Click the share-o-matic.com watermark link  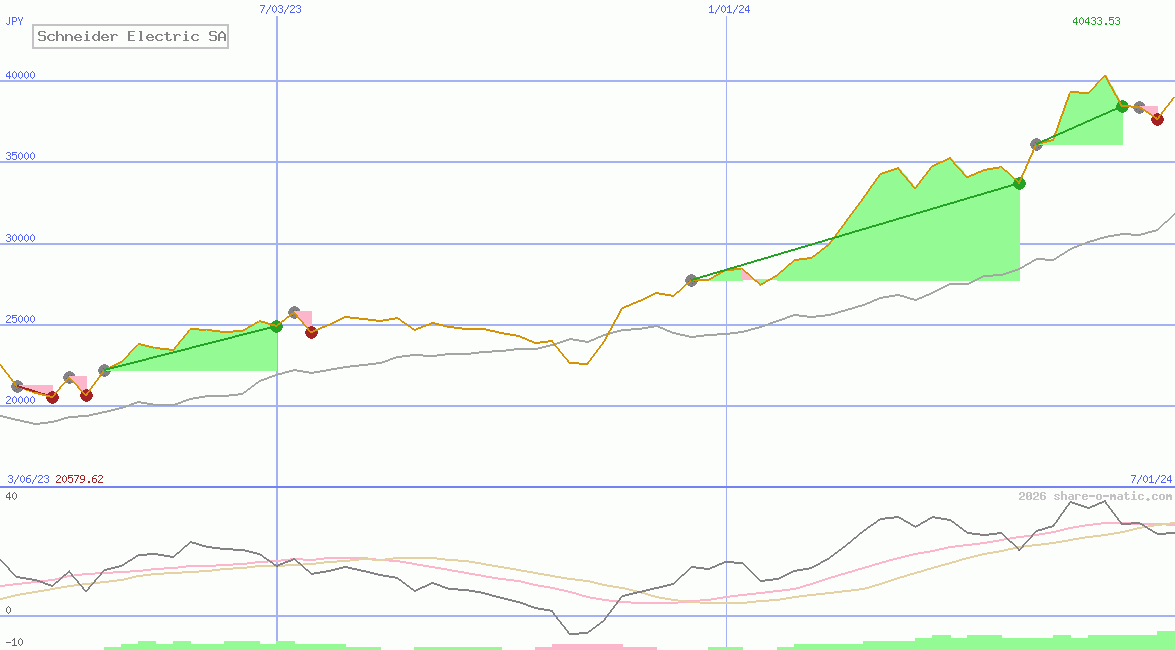pos(1095,496)
